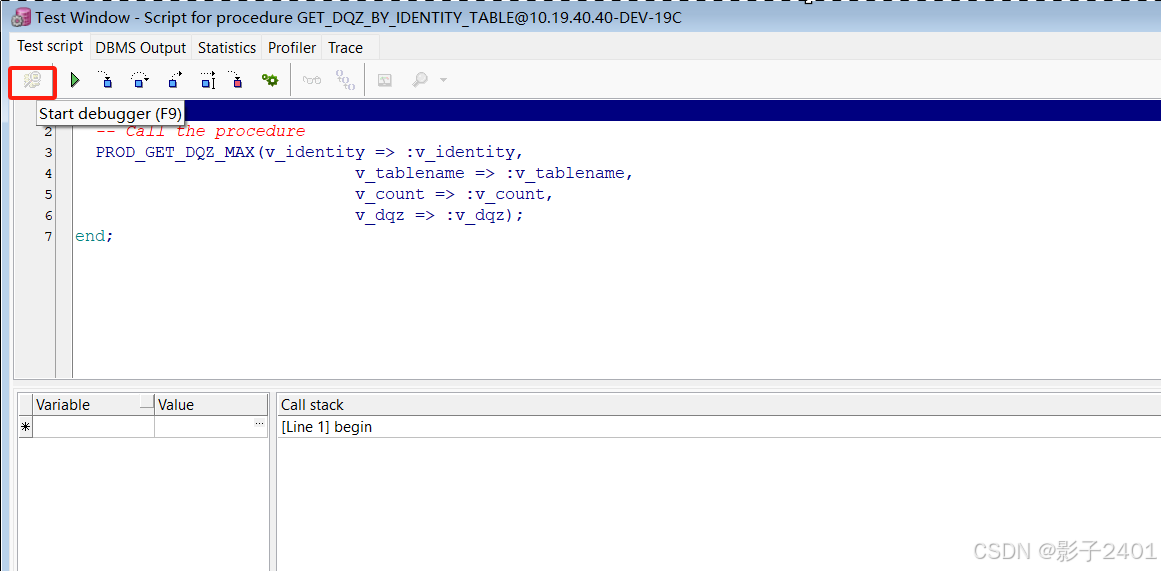Click the Step over debug icon

point(140,80)
